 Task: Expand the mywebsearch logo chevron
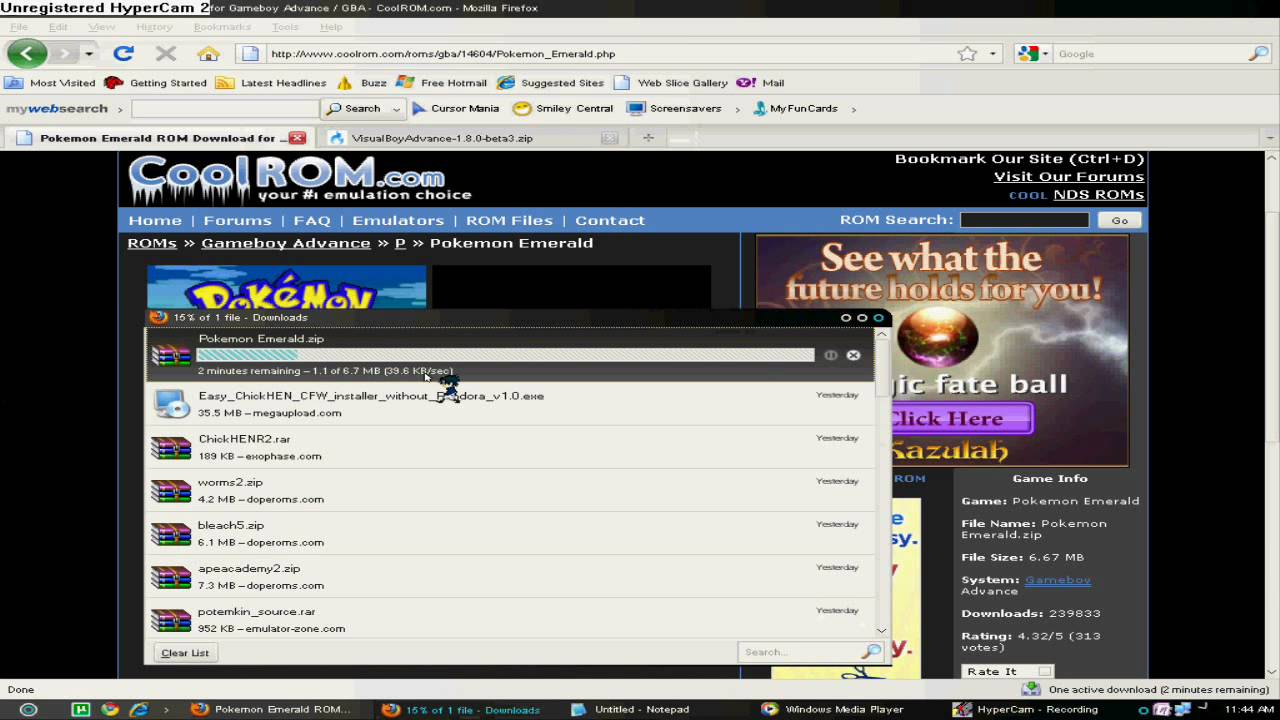click(120, 108)
